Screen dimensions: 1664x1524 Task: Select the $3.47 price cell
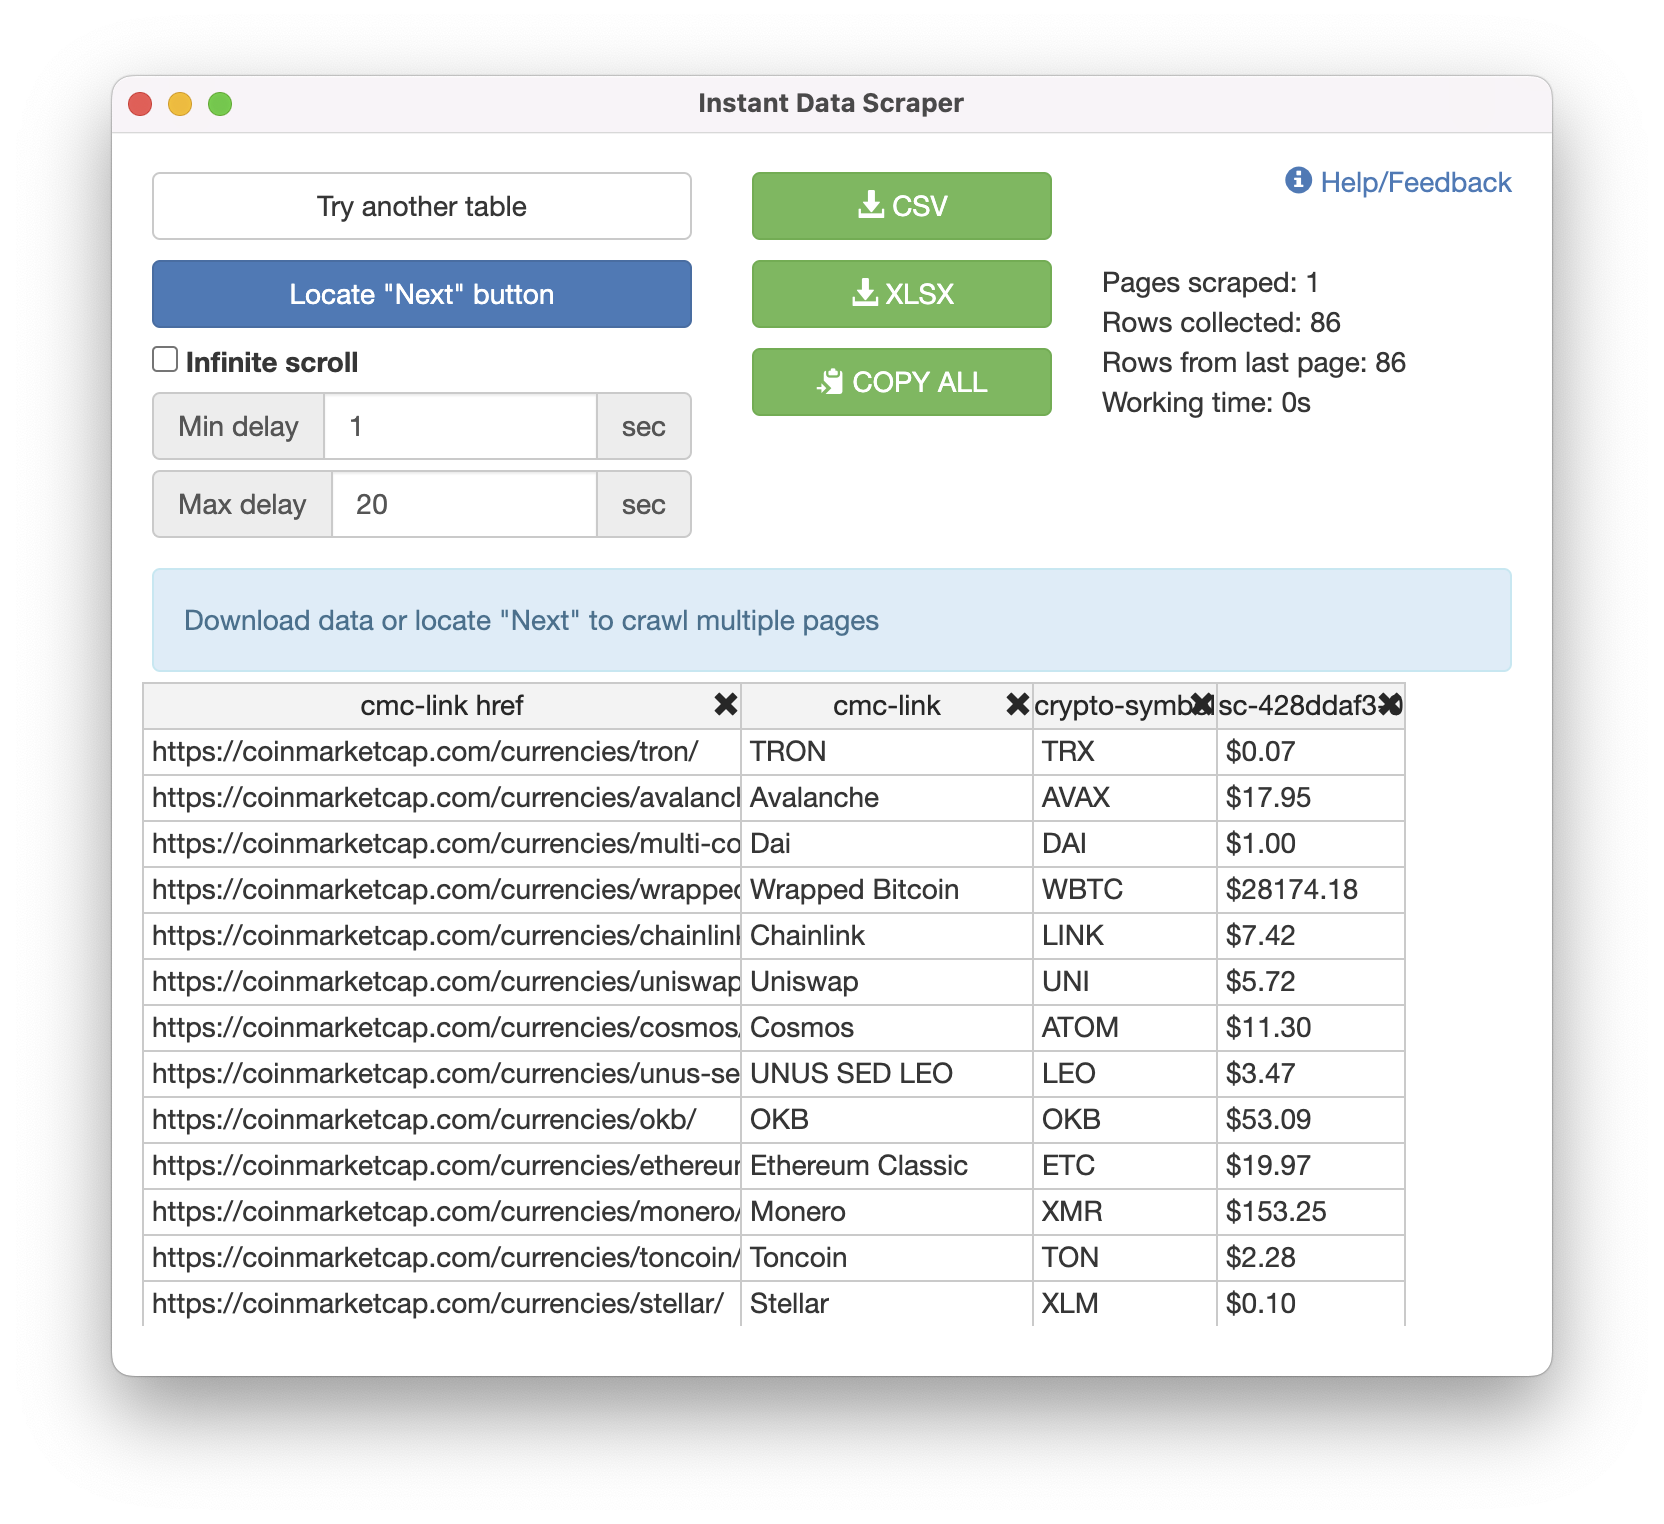click(x=1310, y=1074)
